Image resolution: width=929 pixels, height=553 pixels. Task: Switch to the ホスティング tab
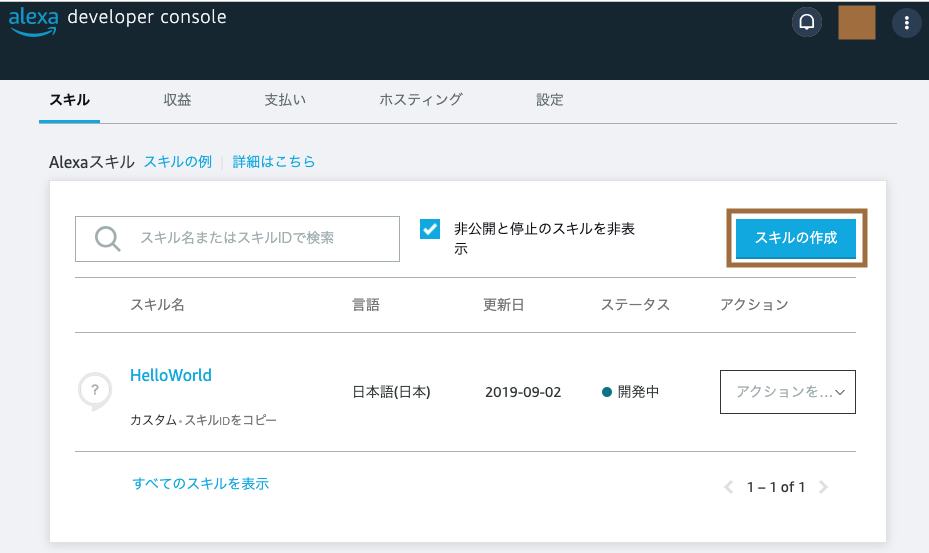421,100
